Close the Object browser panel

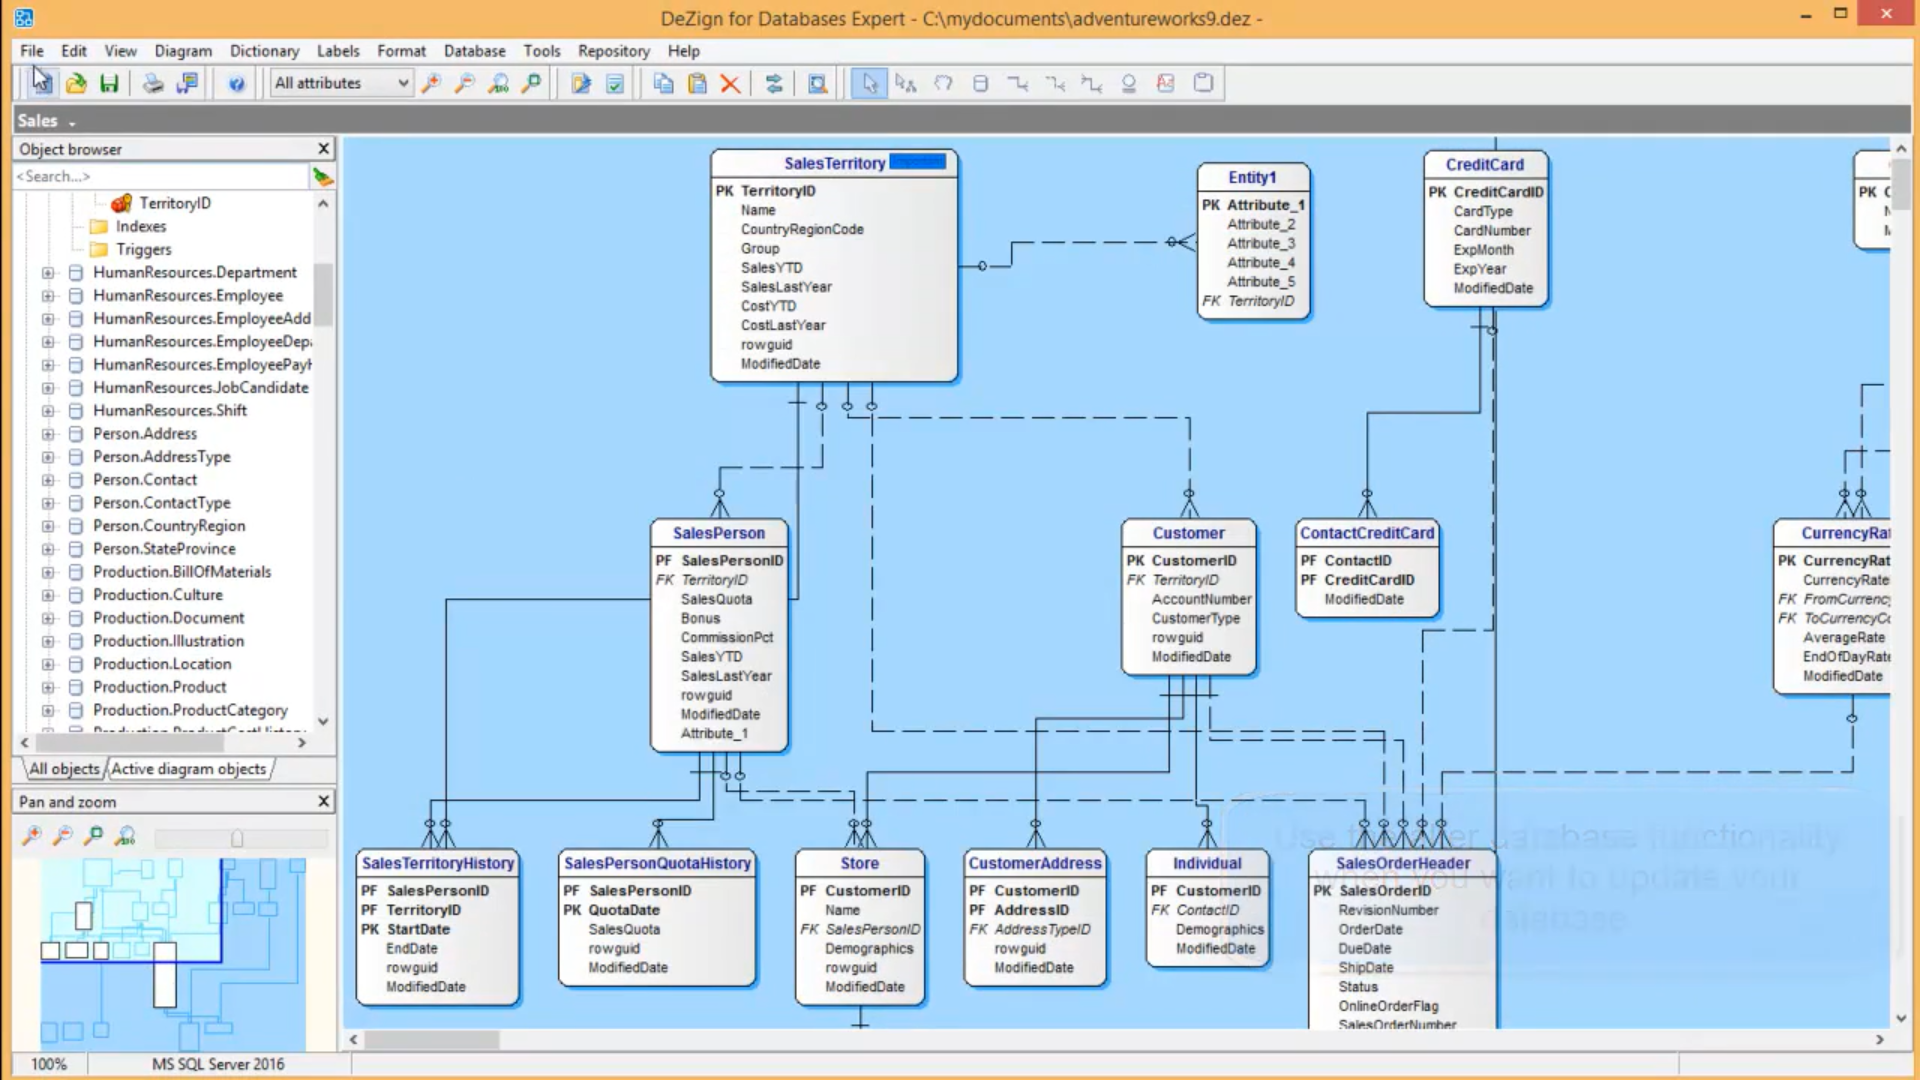(323, 148)
